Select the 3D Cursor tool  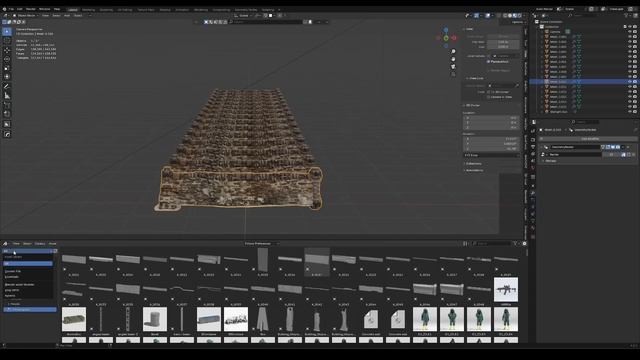[7, 41]
